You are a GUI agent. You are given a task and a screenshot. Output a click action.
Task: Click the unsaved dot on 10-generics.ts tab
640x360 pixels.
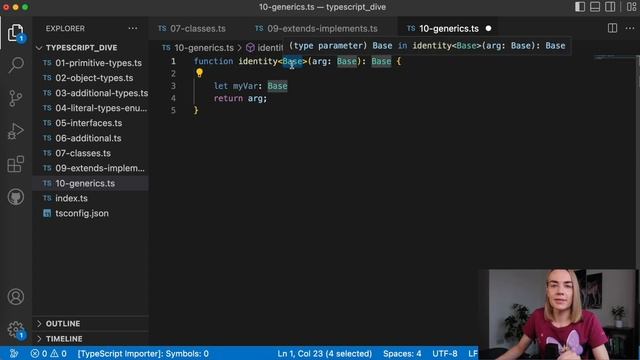[x=488, y=29]
